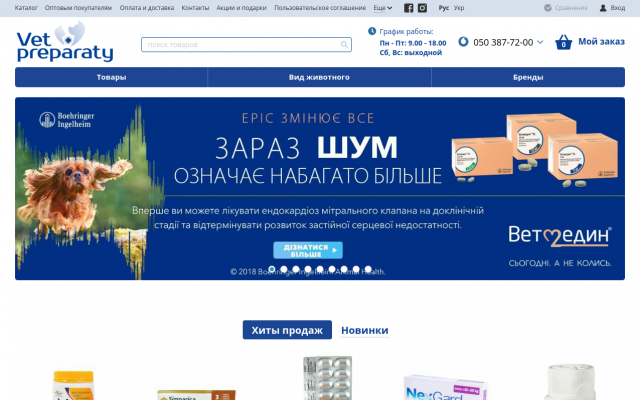
Task: Click the Boehringer Ingelheim logo on banner
Action: click(x=67, y=120)
